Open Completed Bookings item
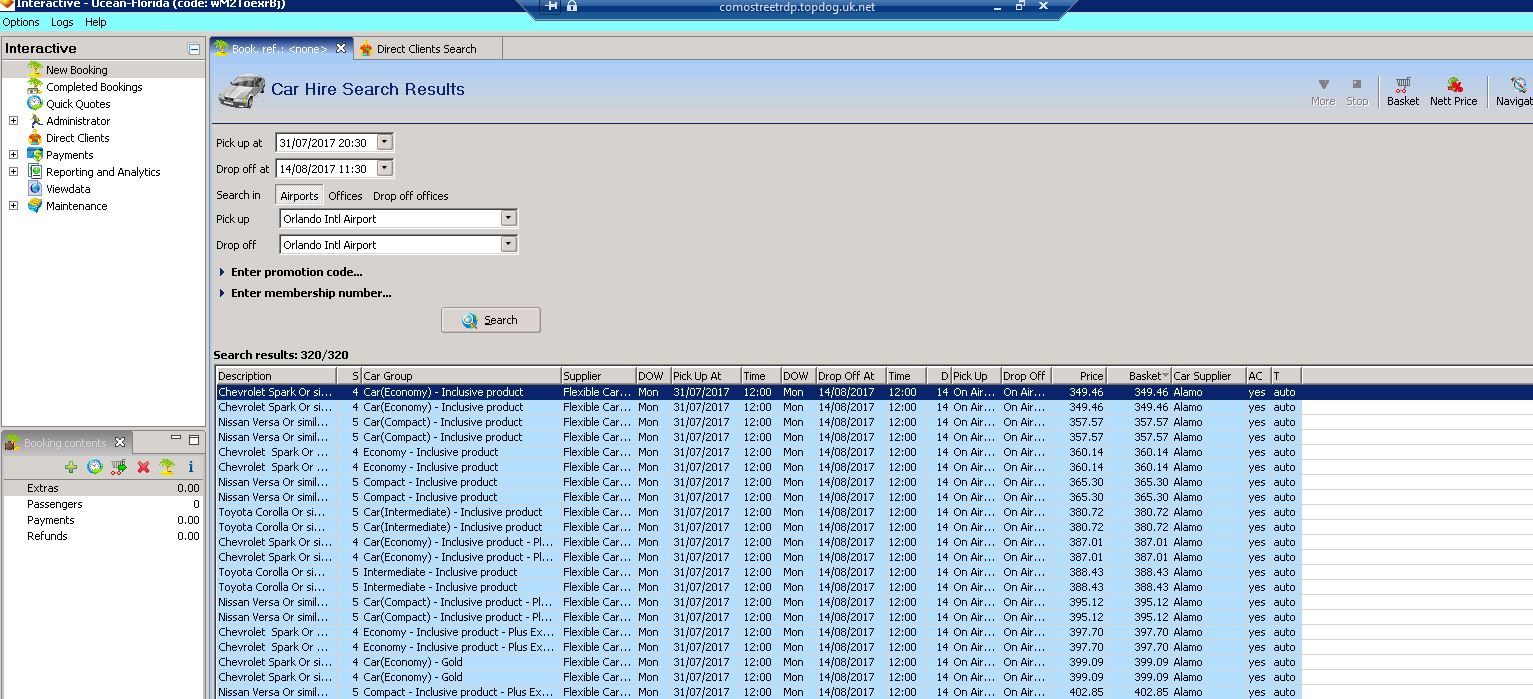 pos(94,87)
